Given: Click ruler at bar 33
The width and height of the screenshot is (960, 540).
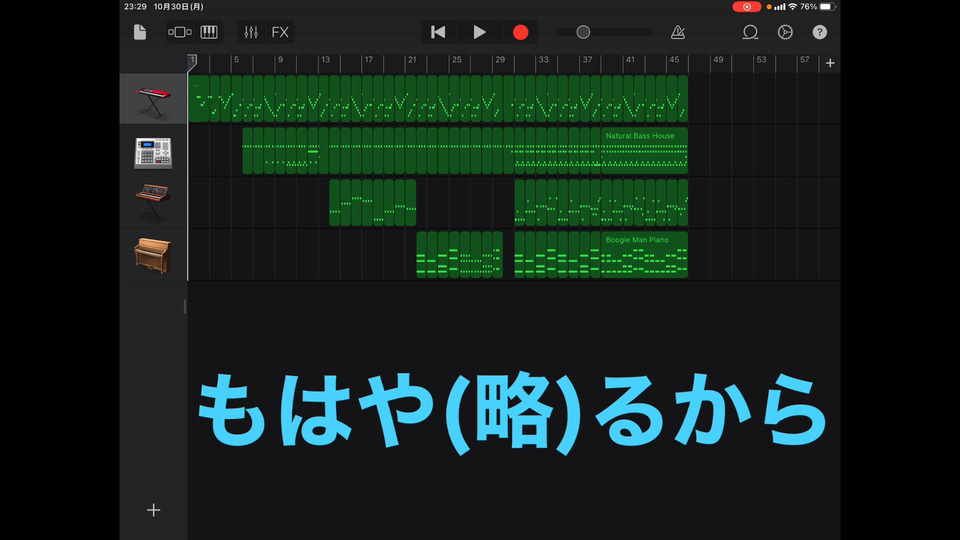Looking at the screenshot, I should click(x=543, y=60).
